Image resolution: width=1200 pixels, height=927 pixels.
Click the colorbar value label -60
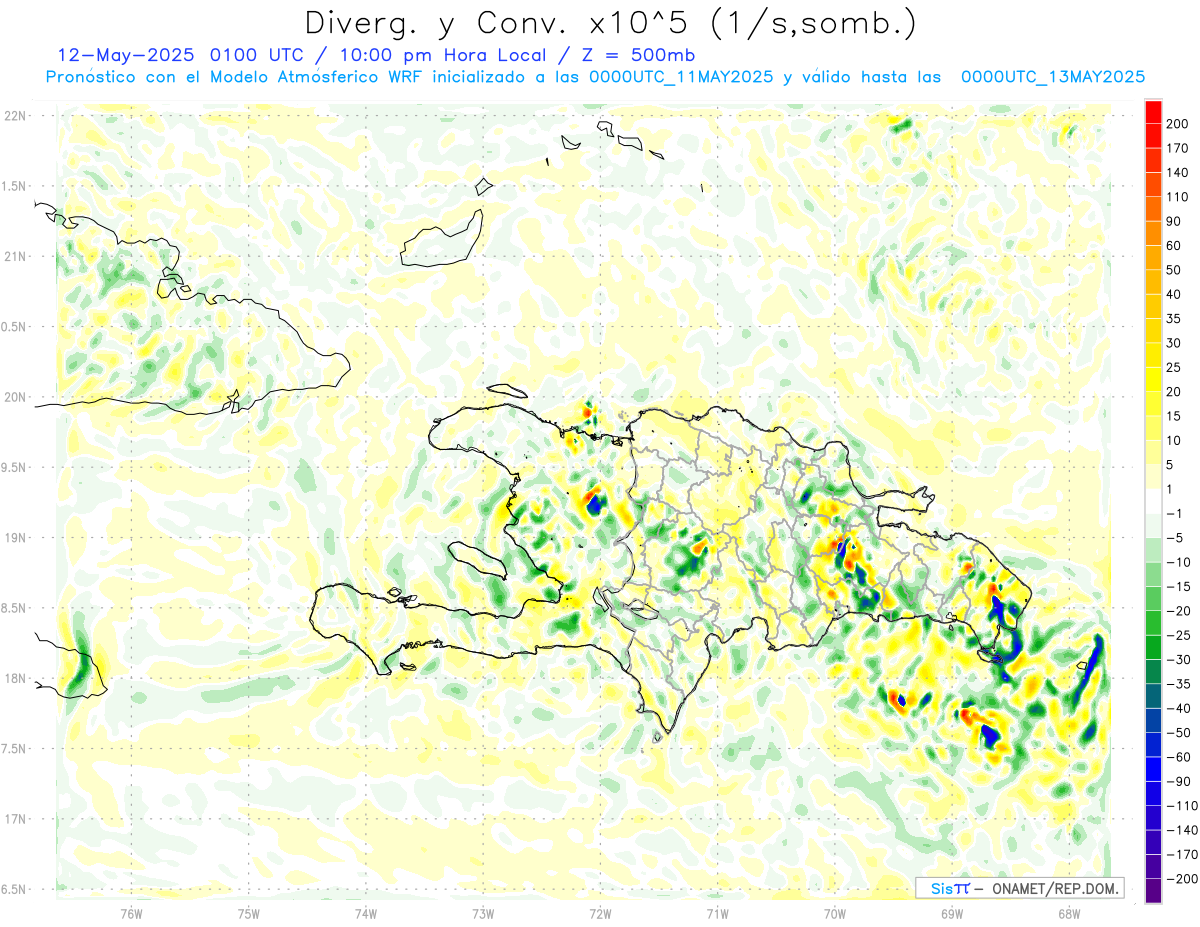click(1178, 757)
